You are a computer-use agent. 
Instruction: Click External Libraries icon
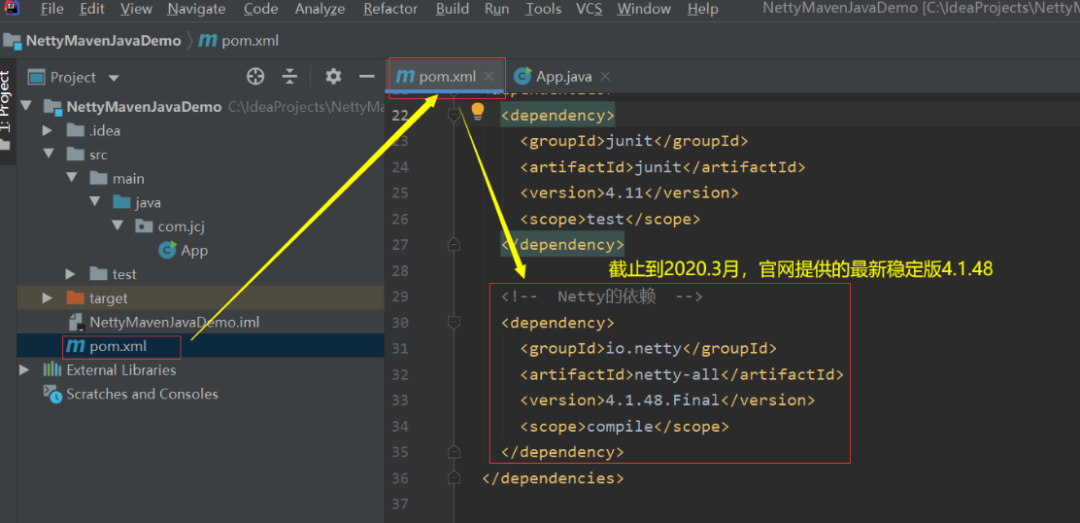[52, 370]
